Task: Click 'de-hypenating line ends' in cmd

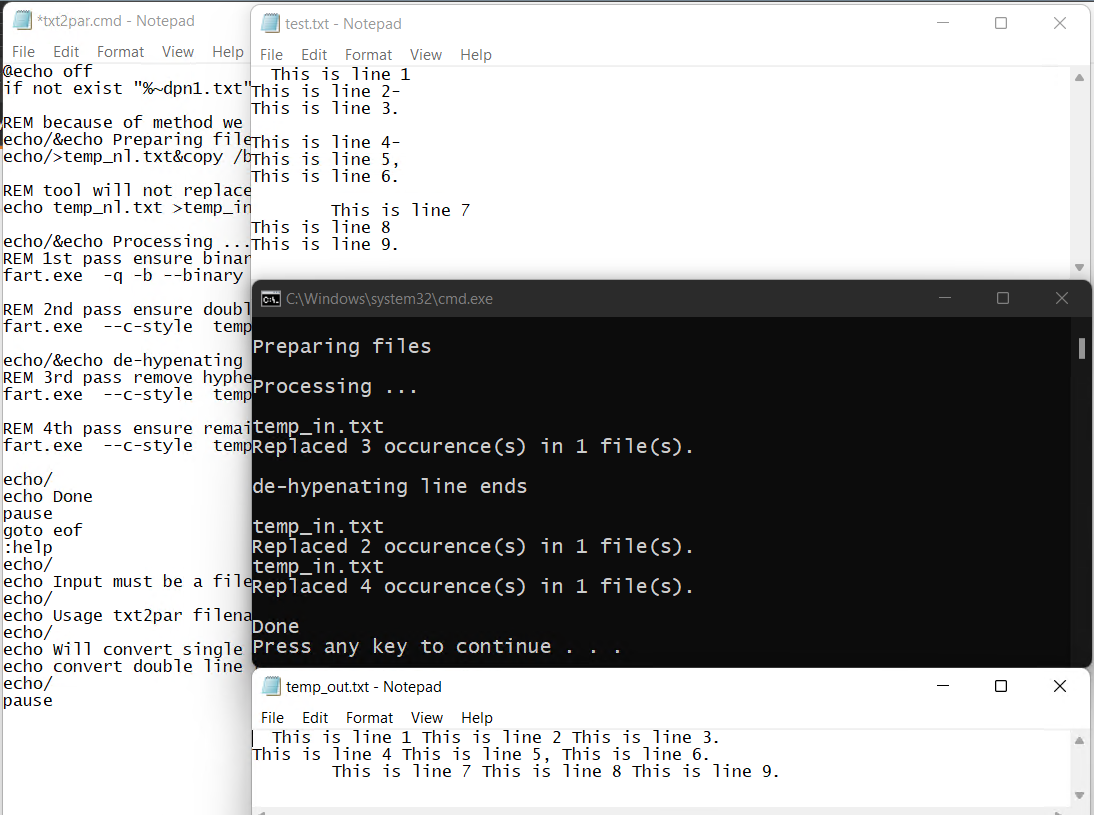Action: [389, 486]
